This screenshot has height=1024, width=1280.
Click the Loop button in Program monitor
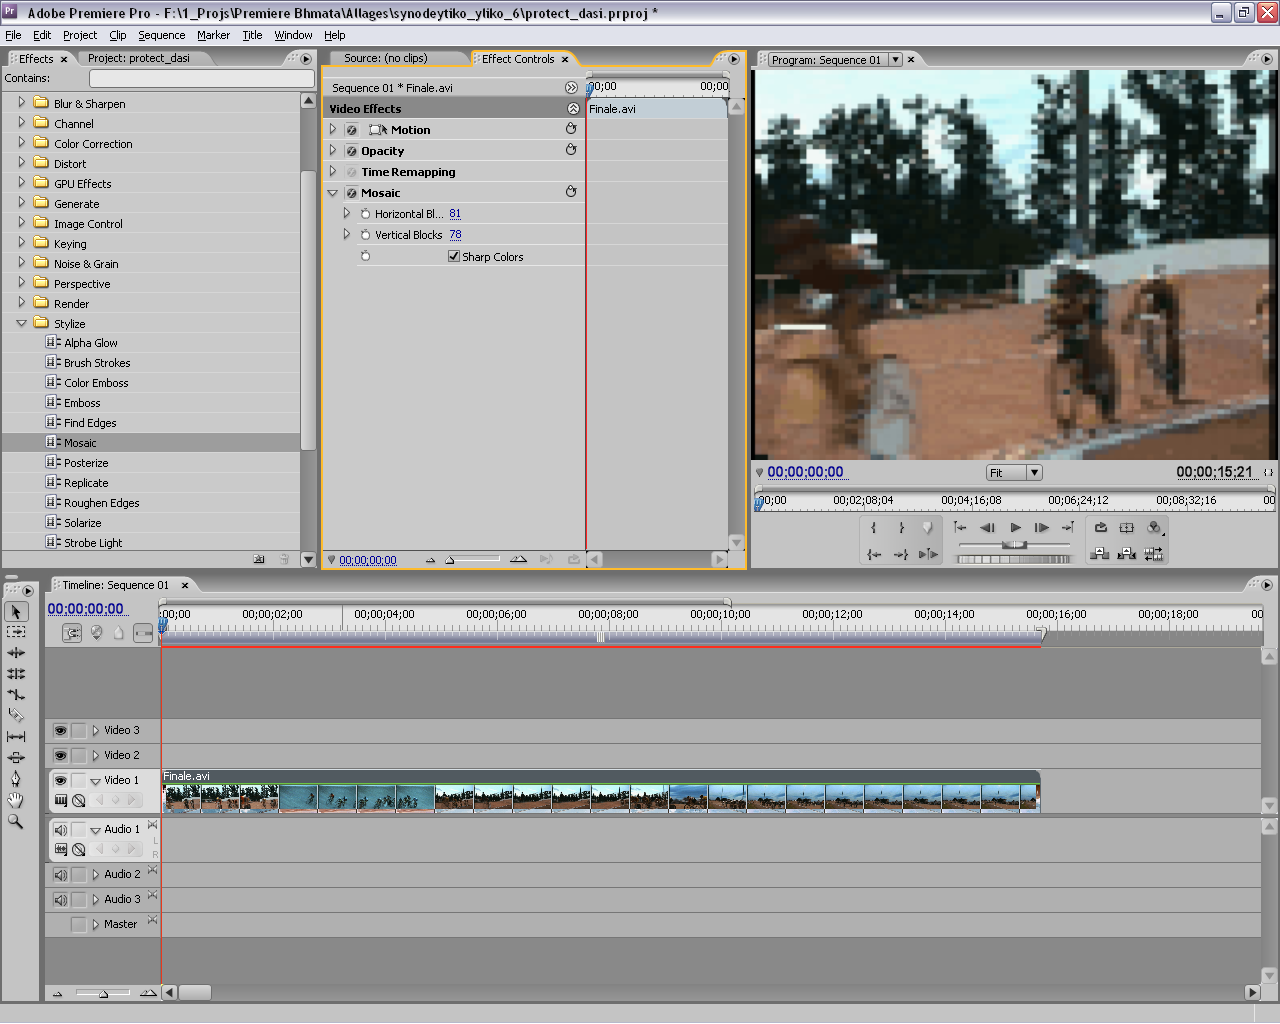point(1101,528)
